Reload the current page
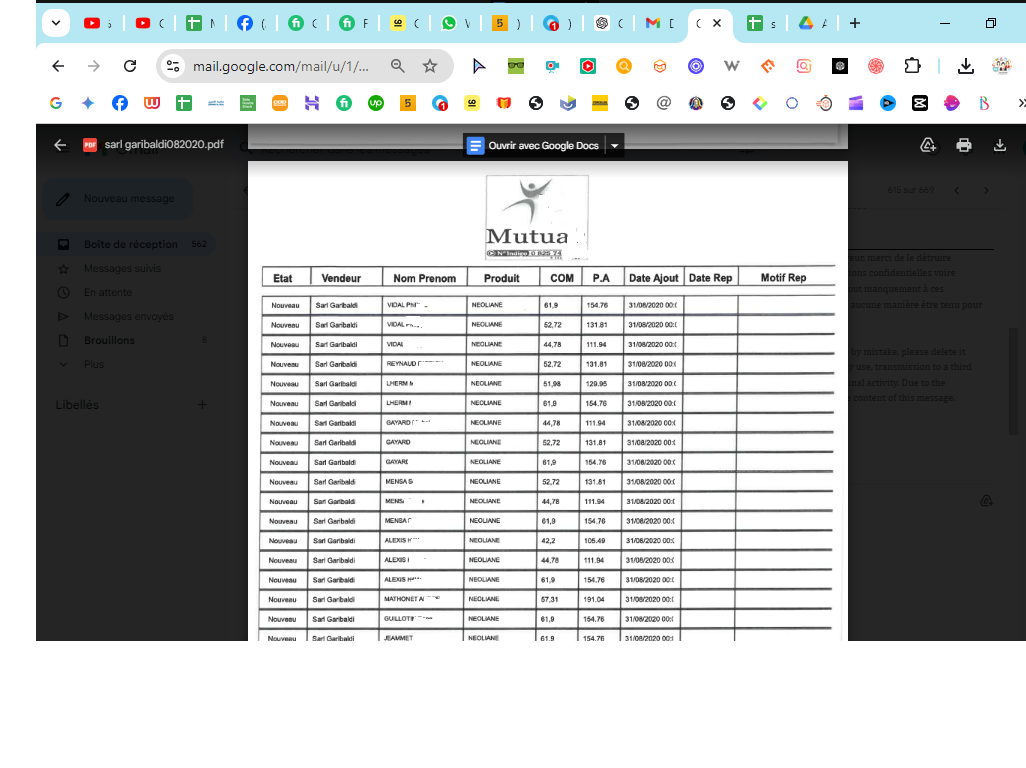 point(130,66)
